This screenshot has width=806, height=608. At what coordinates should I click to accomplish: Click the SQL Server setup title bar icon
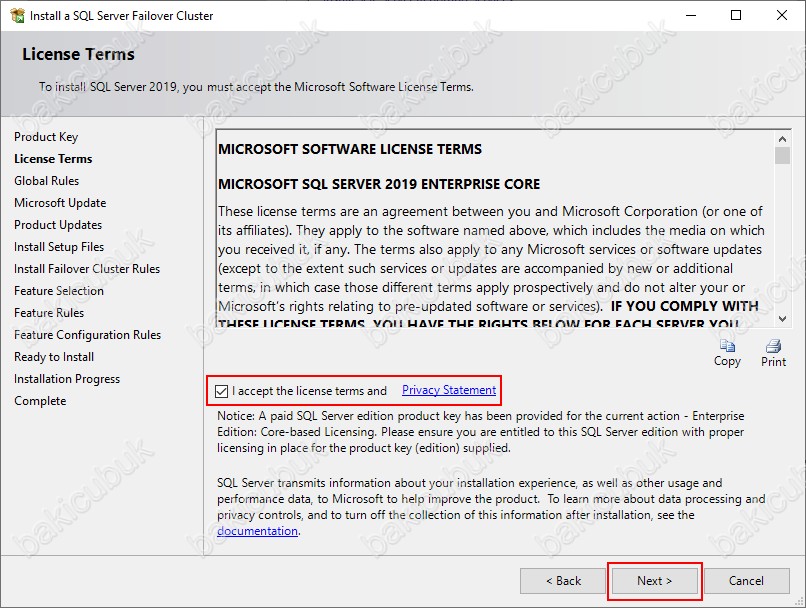[x=17, y=16]
